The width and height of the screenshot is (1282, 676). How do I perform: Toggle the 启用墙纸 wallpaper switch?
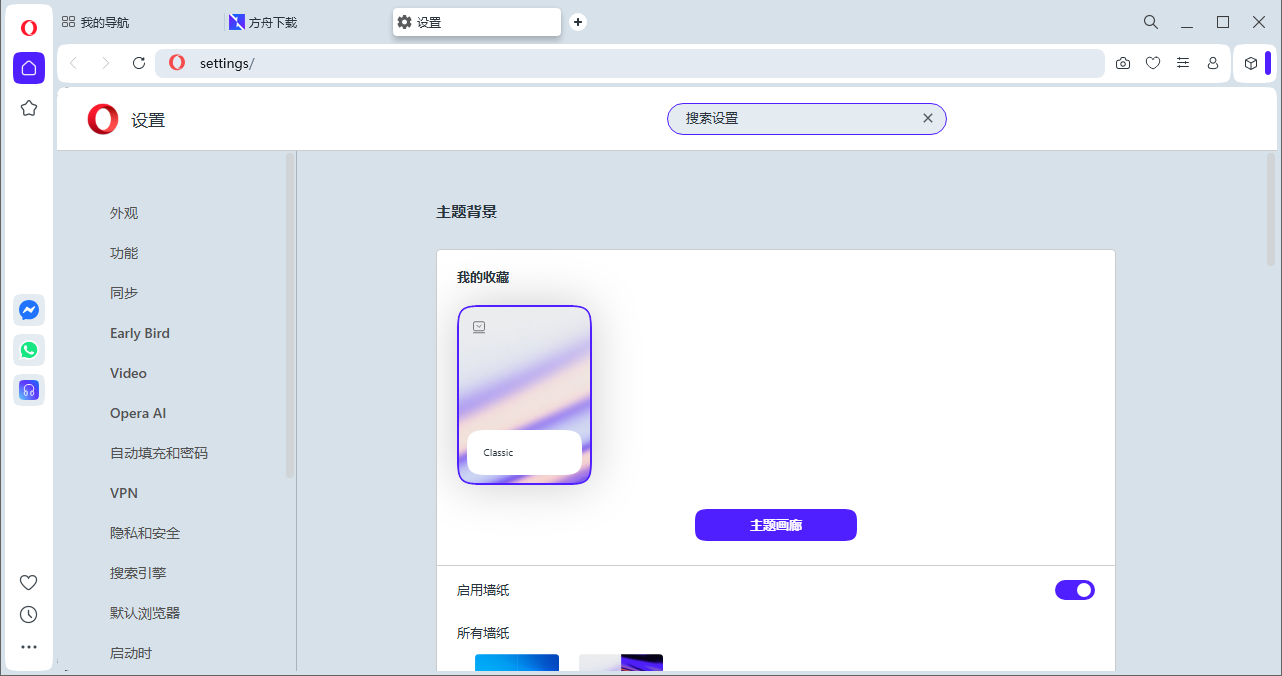tap(1075, 589)
